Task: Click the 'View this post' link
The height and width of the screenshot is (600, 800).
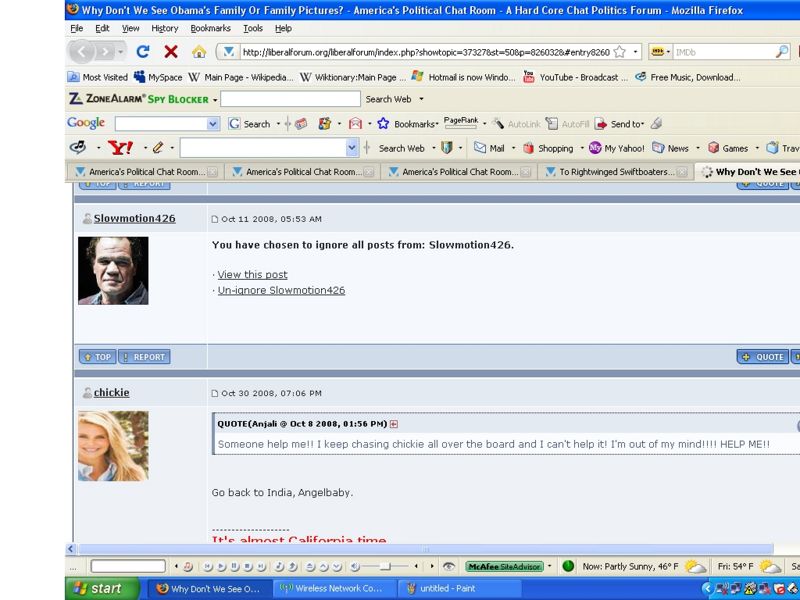Action: [252, 274]
